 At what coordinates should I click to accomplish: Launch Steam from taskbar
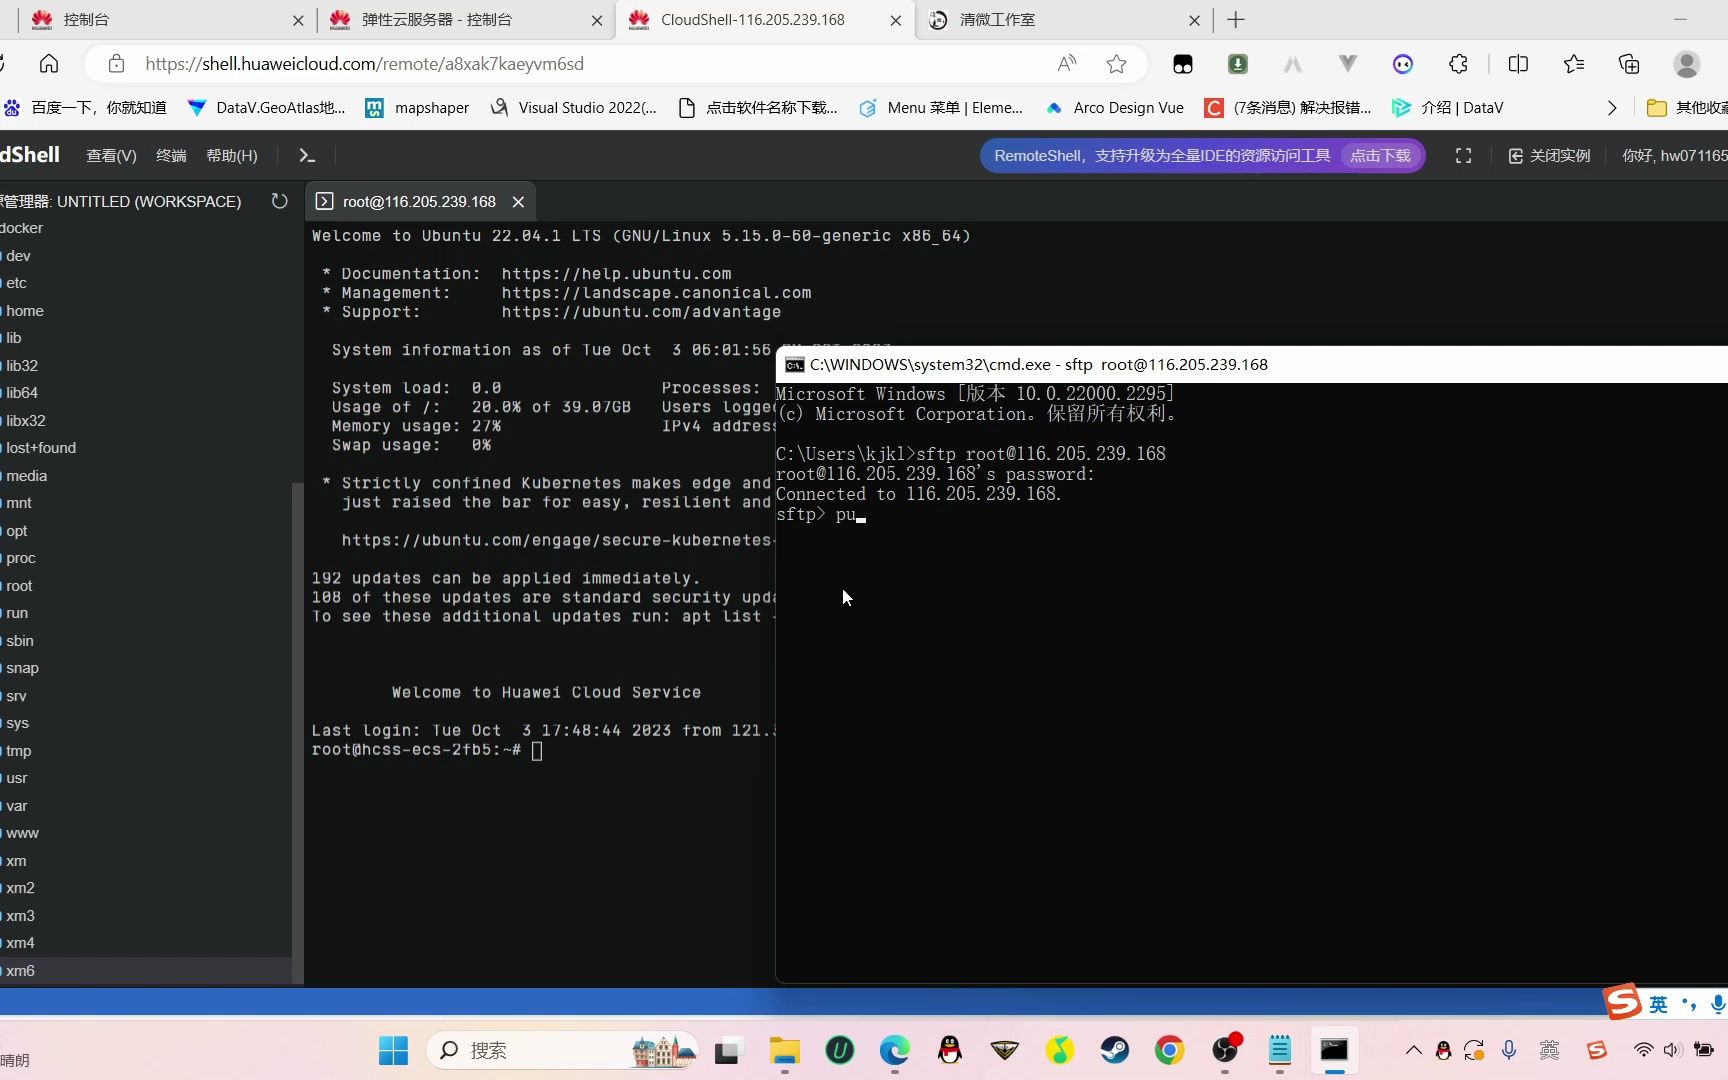(1114, 1050)
